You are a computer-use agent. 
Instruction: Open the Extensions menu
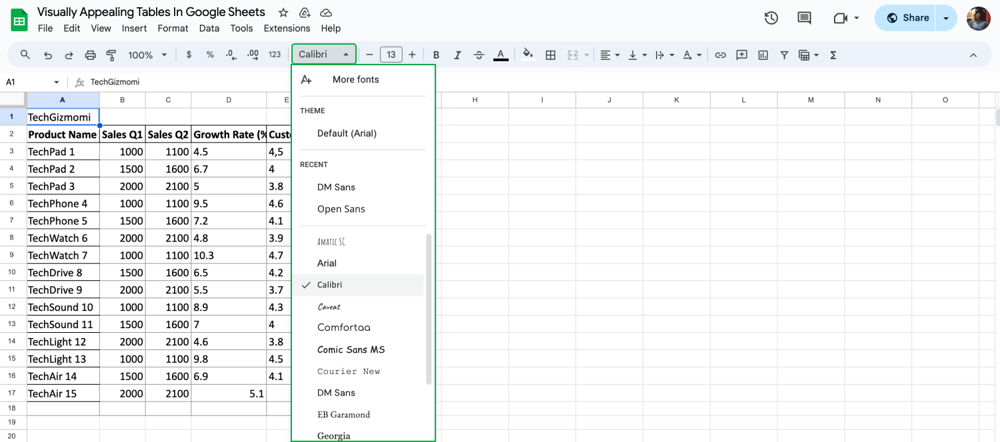[x=286, y=28]
